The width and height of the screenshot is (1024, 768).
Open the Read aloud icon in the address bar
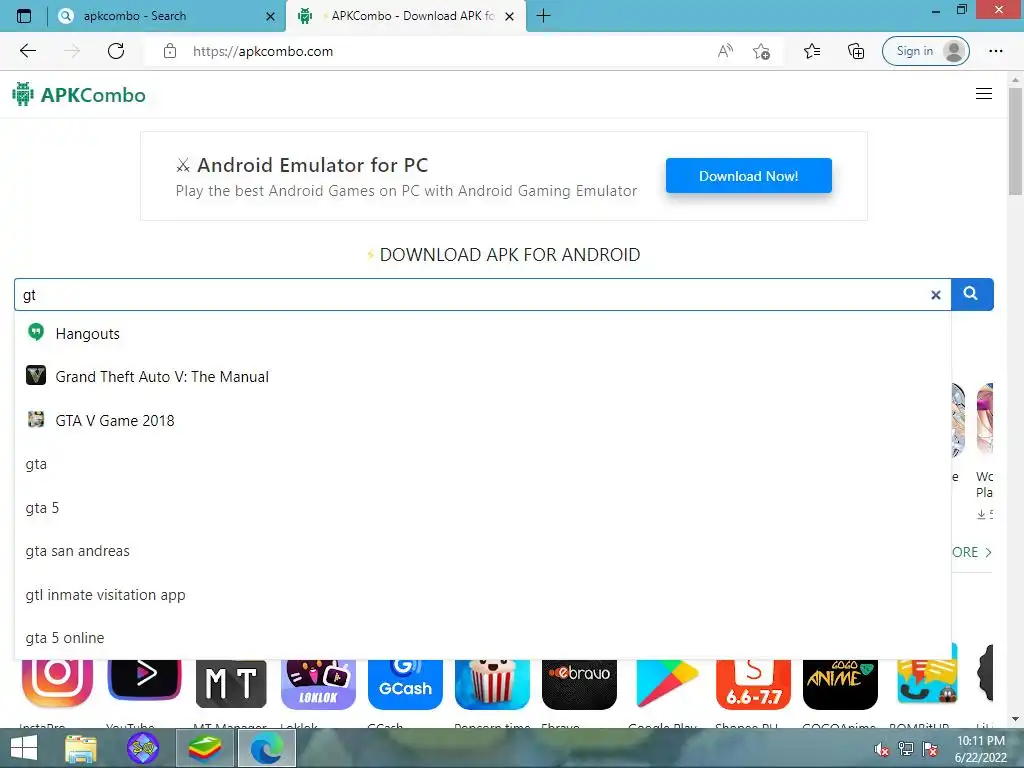[725, 51]
